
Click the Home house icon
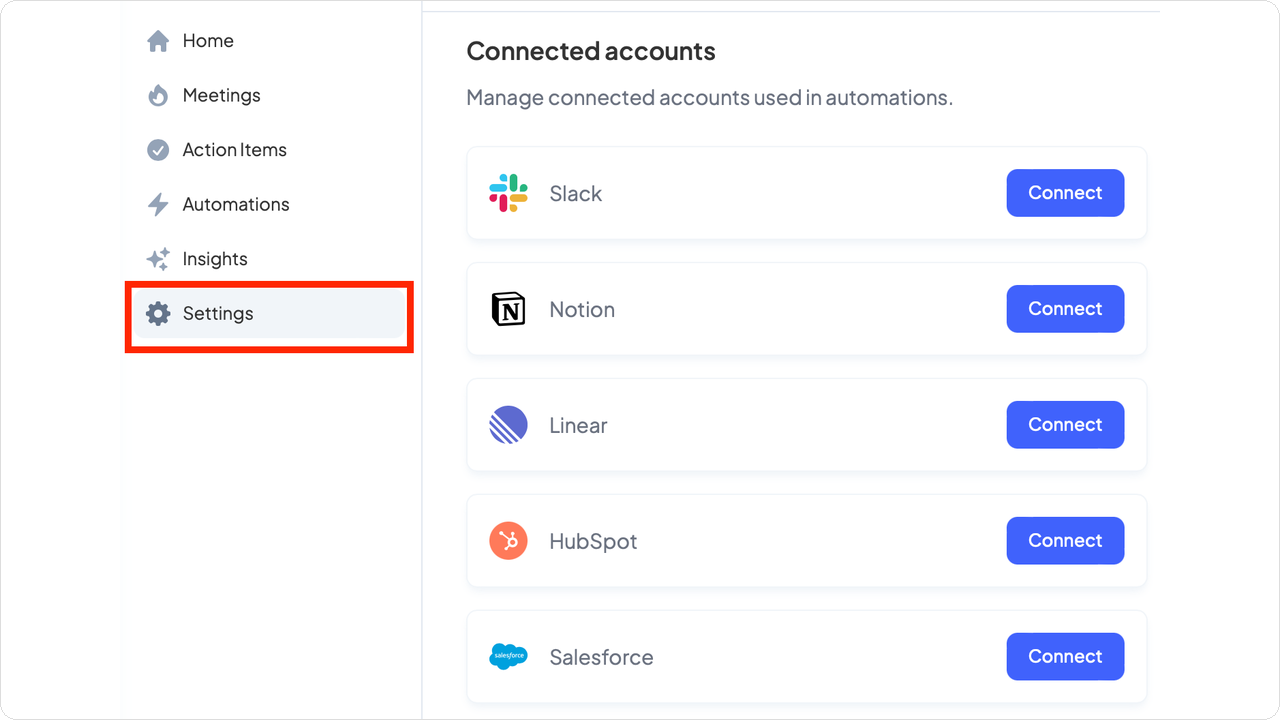point(158,41)
